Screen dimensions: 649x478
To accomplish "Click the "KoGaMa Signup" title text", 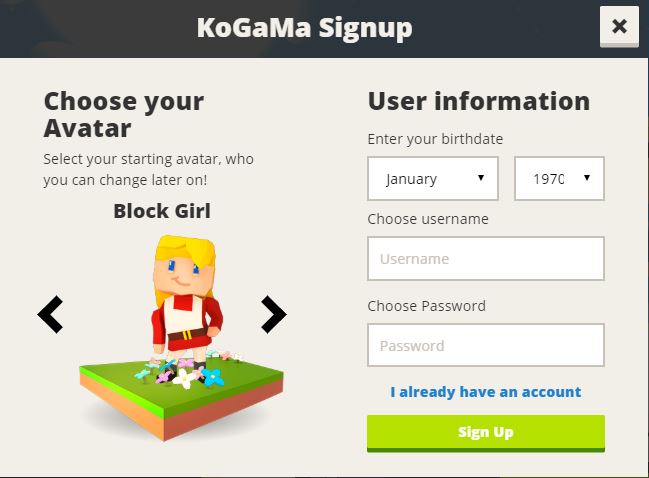I will [x=305, y=28].
